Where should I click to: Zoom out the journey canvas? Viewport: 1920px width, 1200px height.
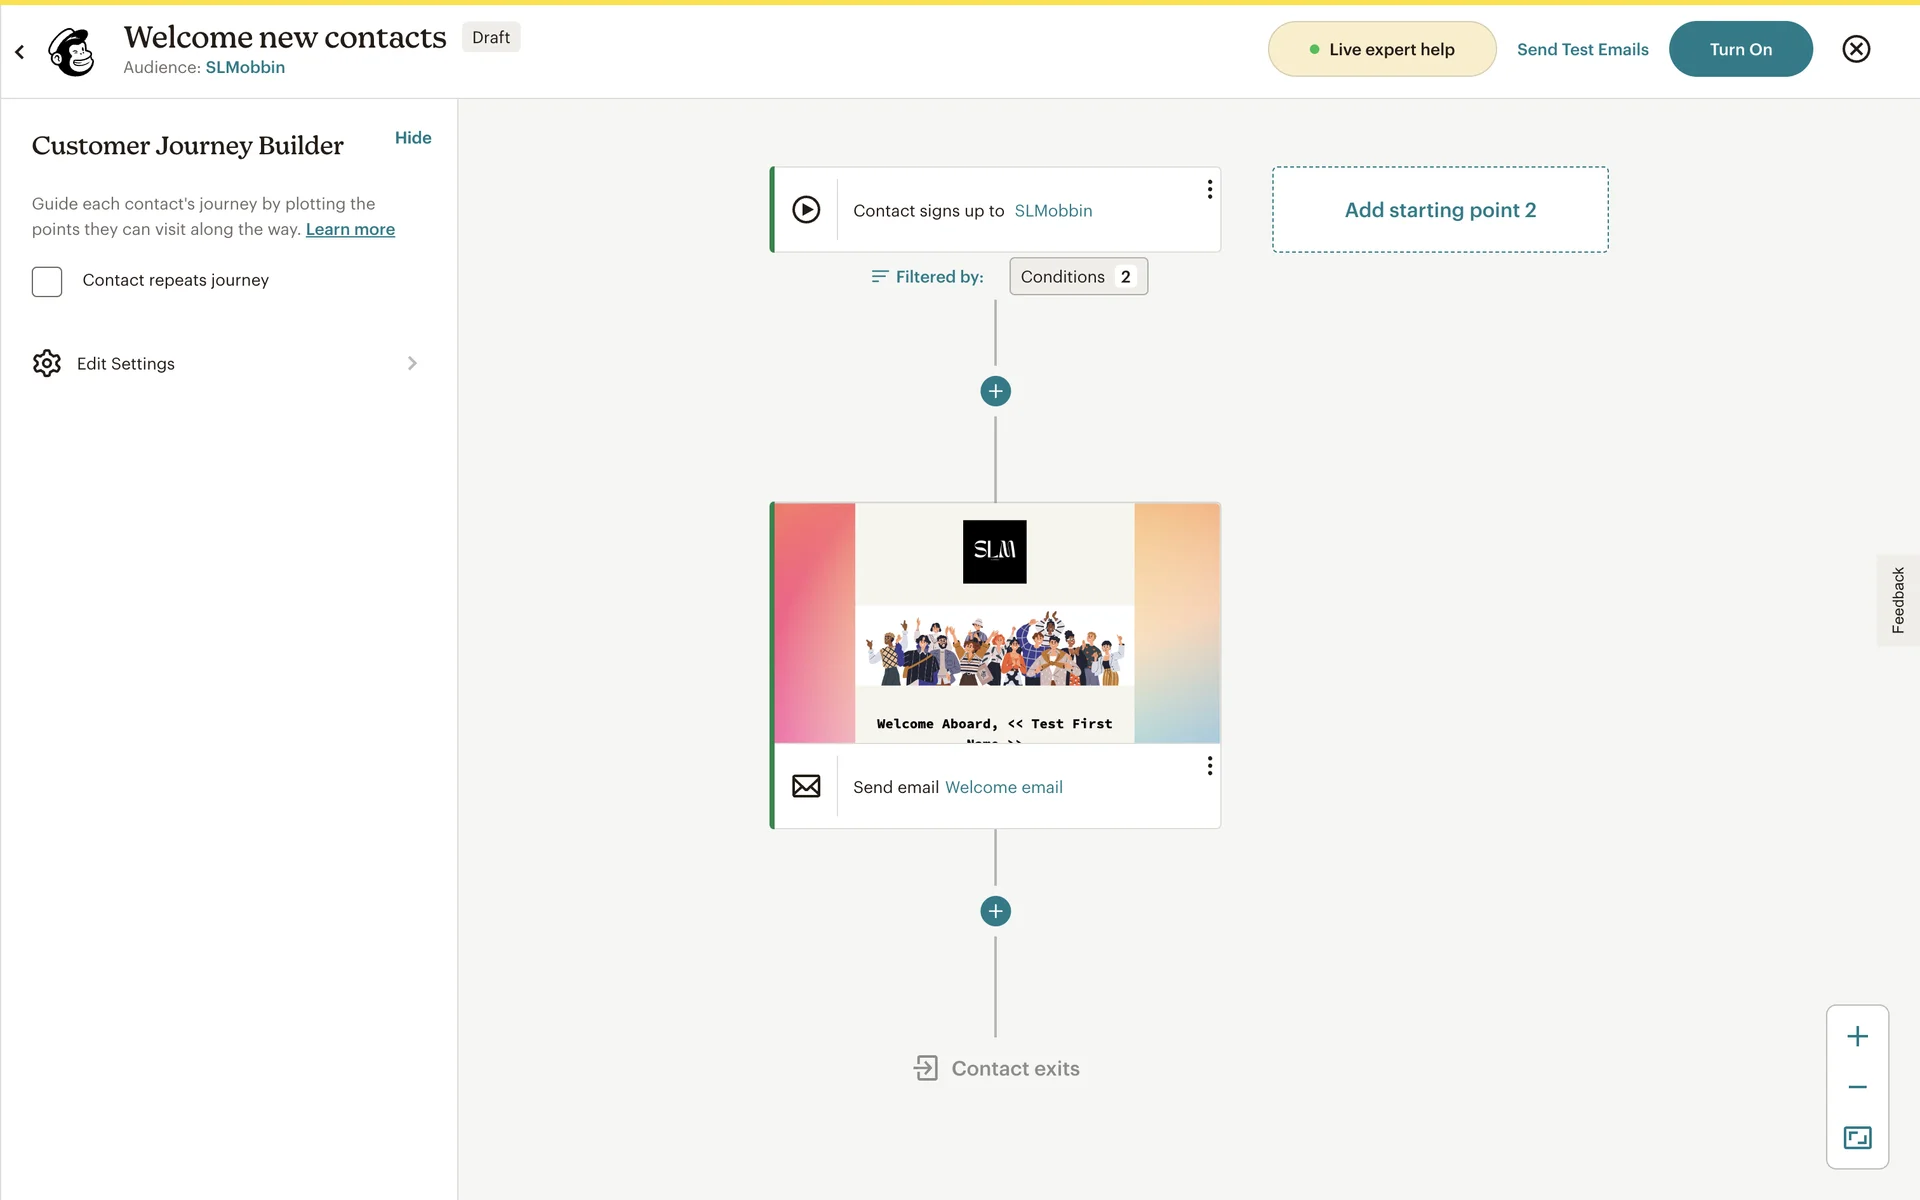pos(1857,1087)
